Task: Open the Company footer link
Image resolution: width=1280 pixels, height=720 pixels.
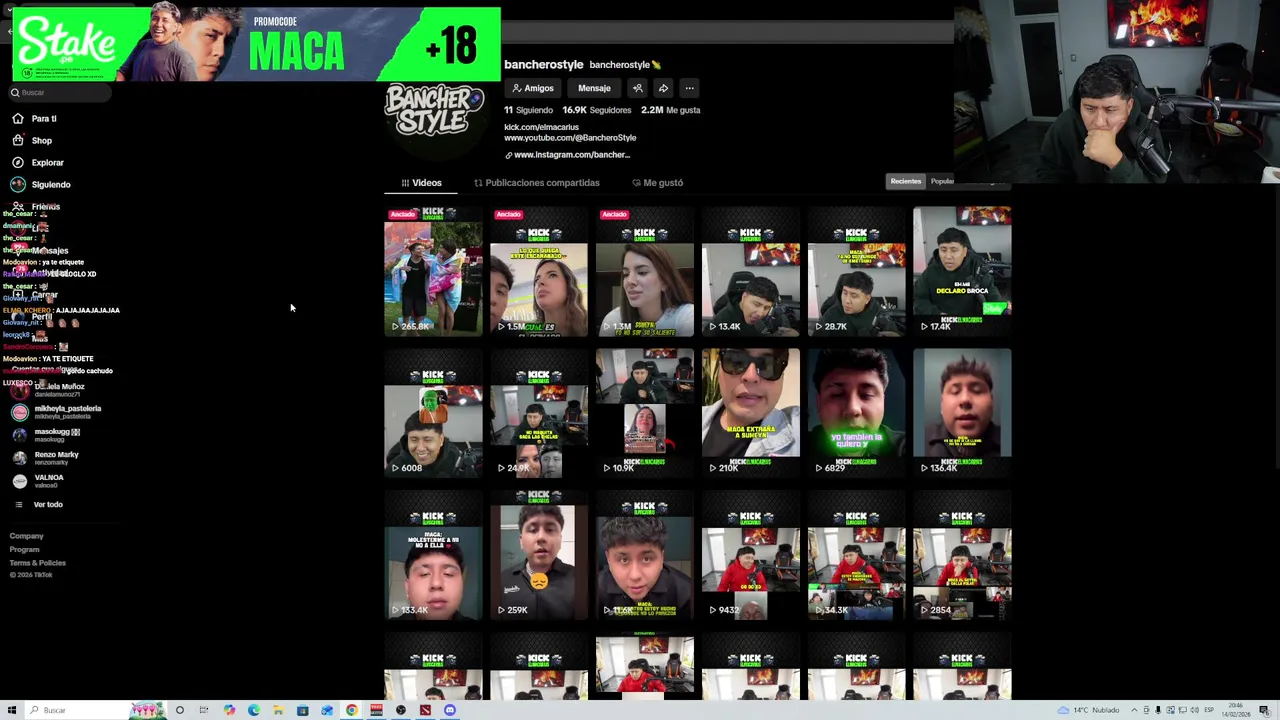Action: coord(27,536)
